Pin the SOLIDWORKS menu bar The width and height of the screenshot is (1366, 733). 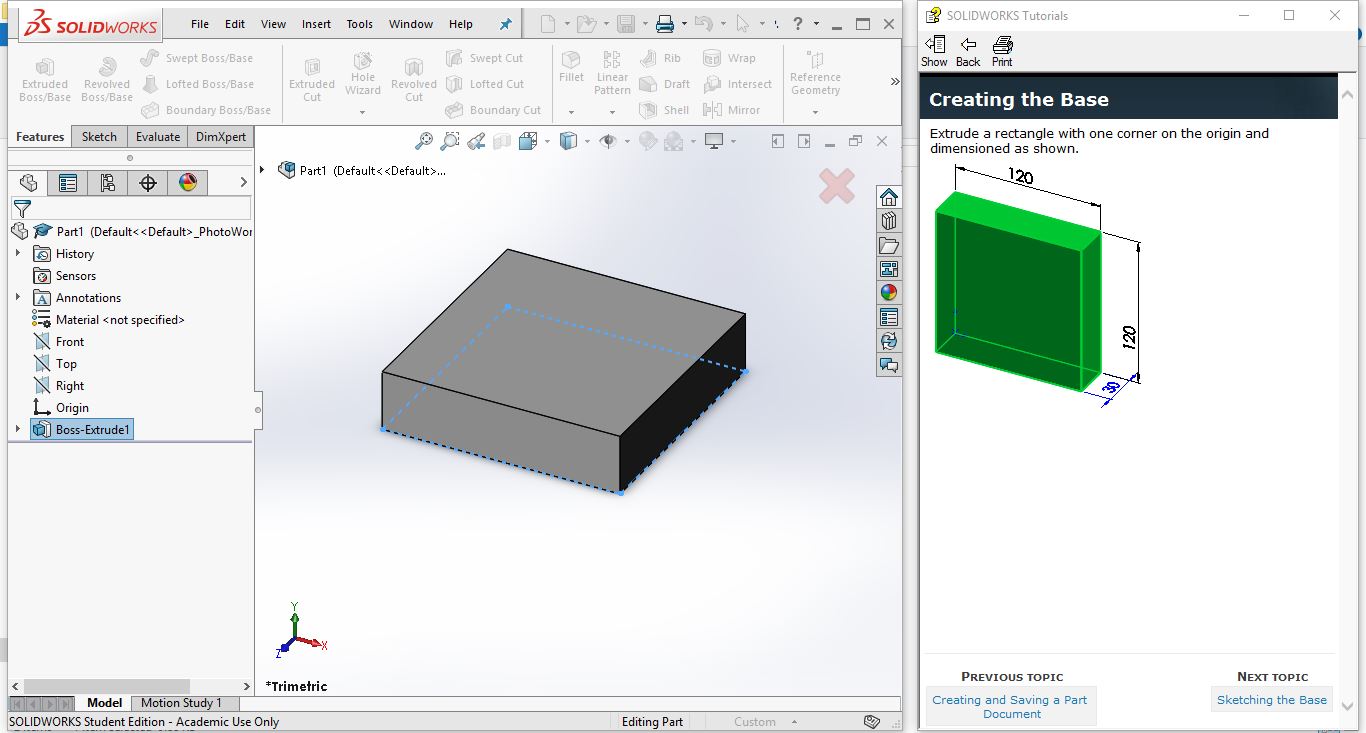coord(505,24)
